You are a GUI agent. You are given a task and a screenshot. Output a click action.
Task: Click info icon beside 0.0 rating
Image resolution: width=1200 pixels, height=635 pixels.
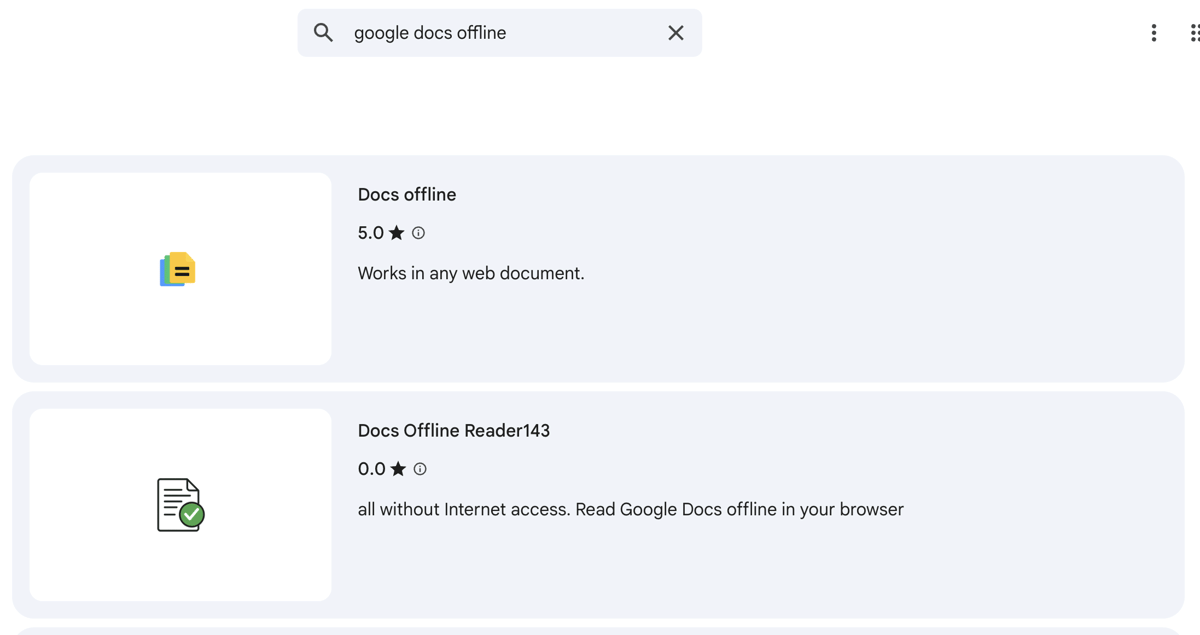click(420, 469)
